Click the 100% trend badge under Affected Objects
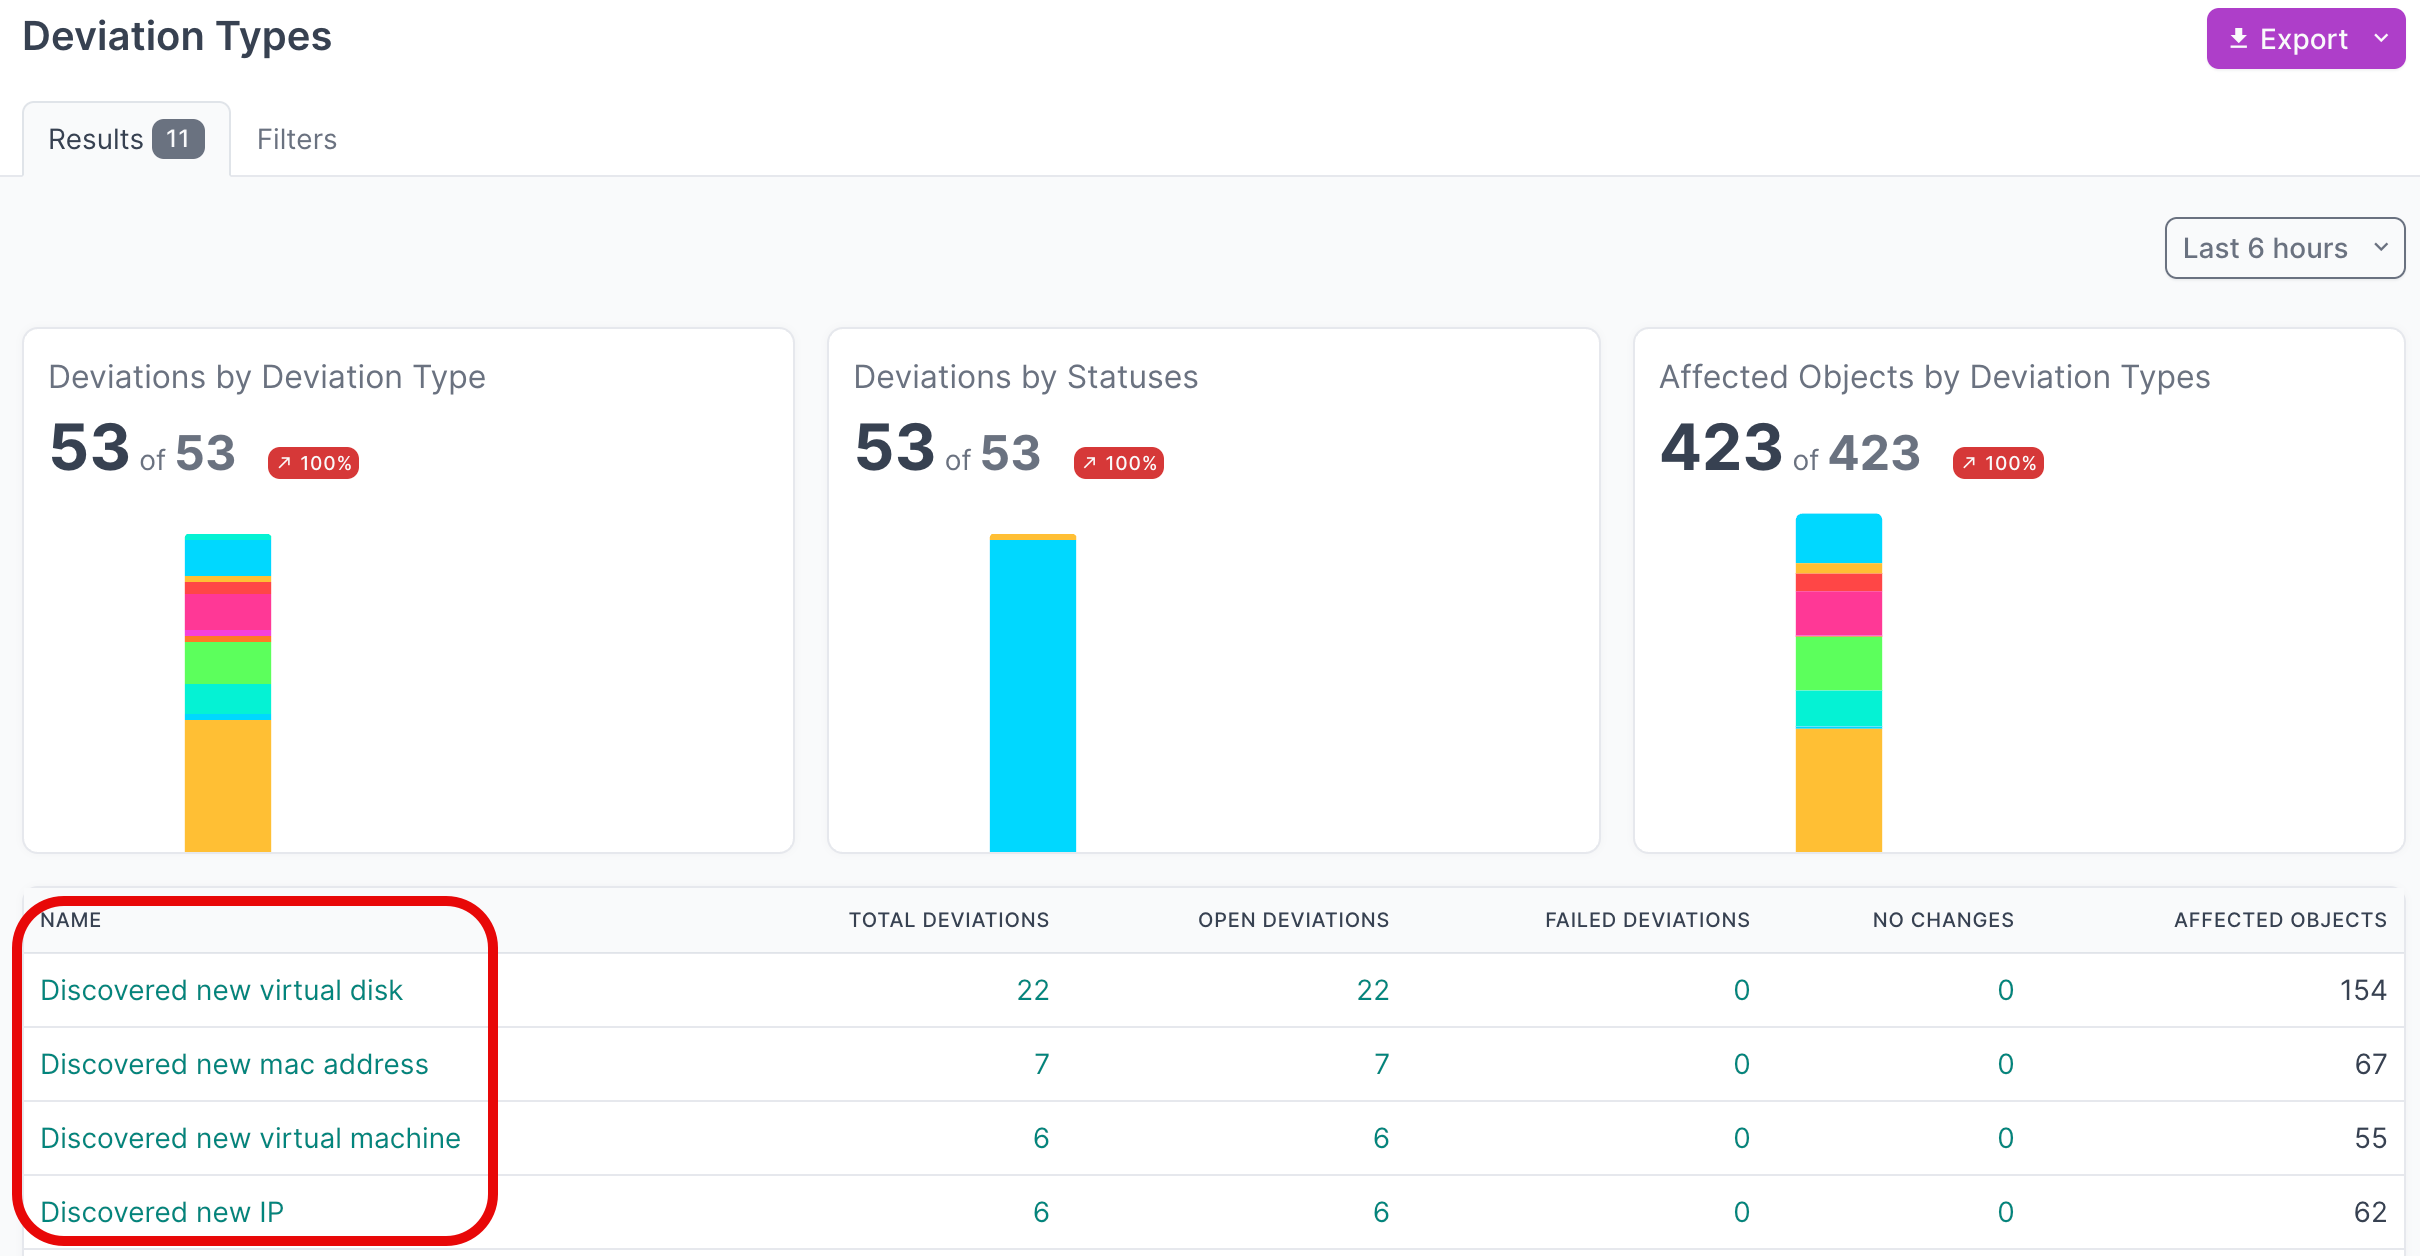Screen dimensions: 2420x1256 coord(1997,463)
